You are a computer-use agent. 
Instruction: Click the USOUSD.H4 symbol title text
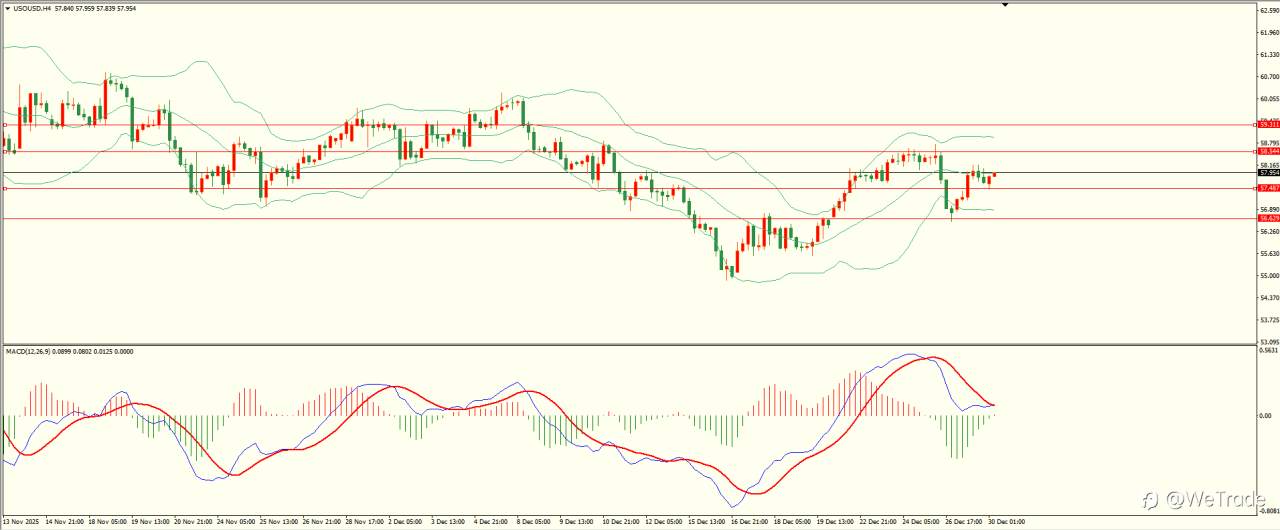pyautogui.click(x=34, y=8)
